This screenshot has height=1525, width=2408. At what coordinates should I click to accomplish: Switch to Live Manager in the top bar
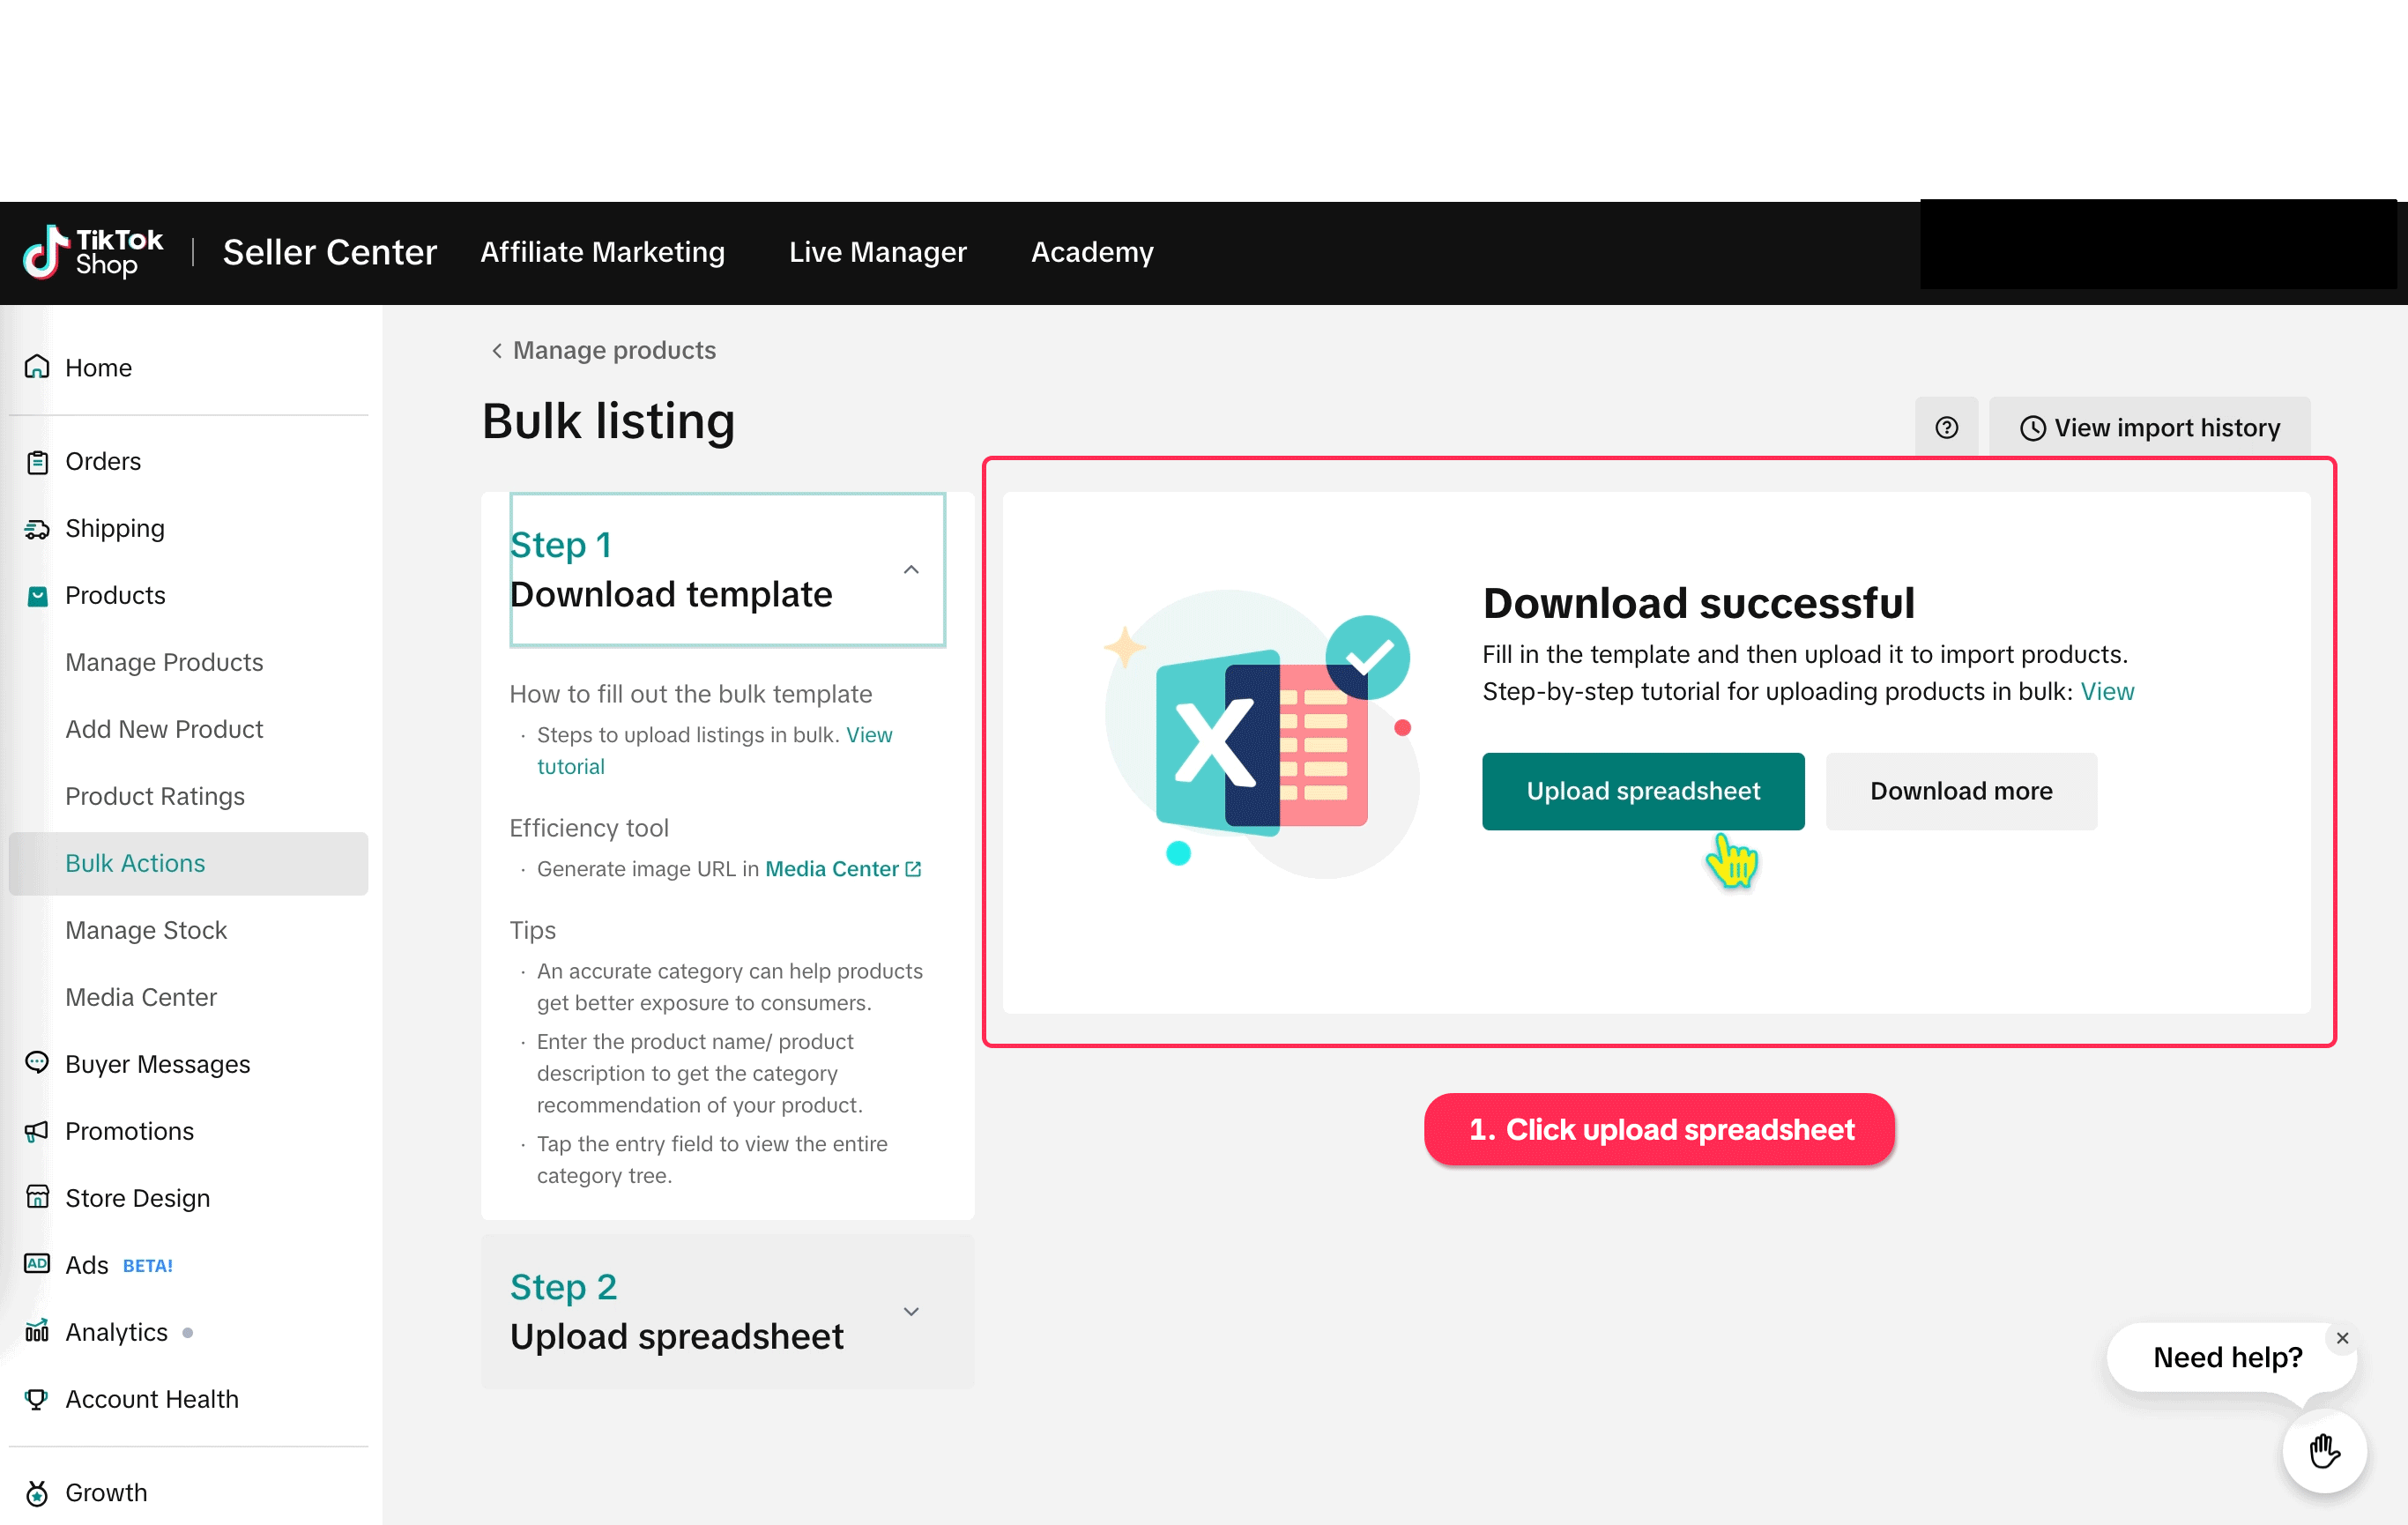pyautogui.click(x=877, y=252)
